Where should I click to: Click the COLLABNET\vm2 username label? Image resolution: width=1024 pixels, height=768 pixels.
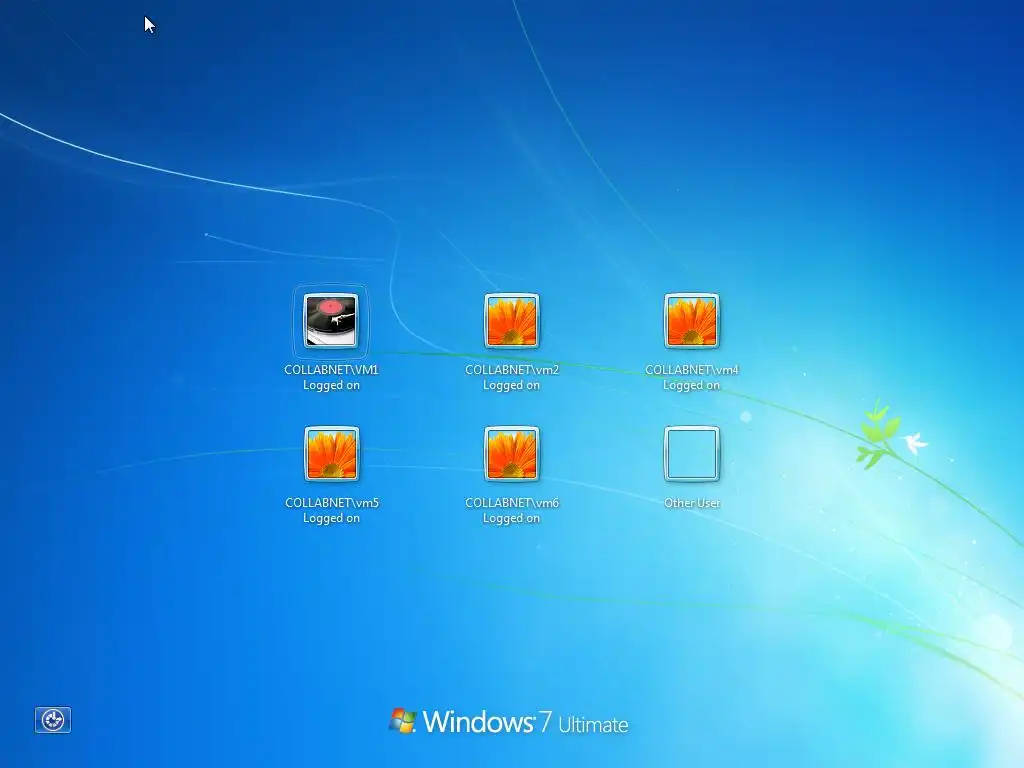pos(512,370)
